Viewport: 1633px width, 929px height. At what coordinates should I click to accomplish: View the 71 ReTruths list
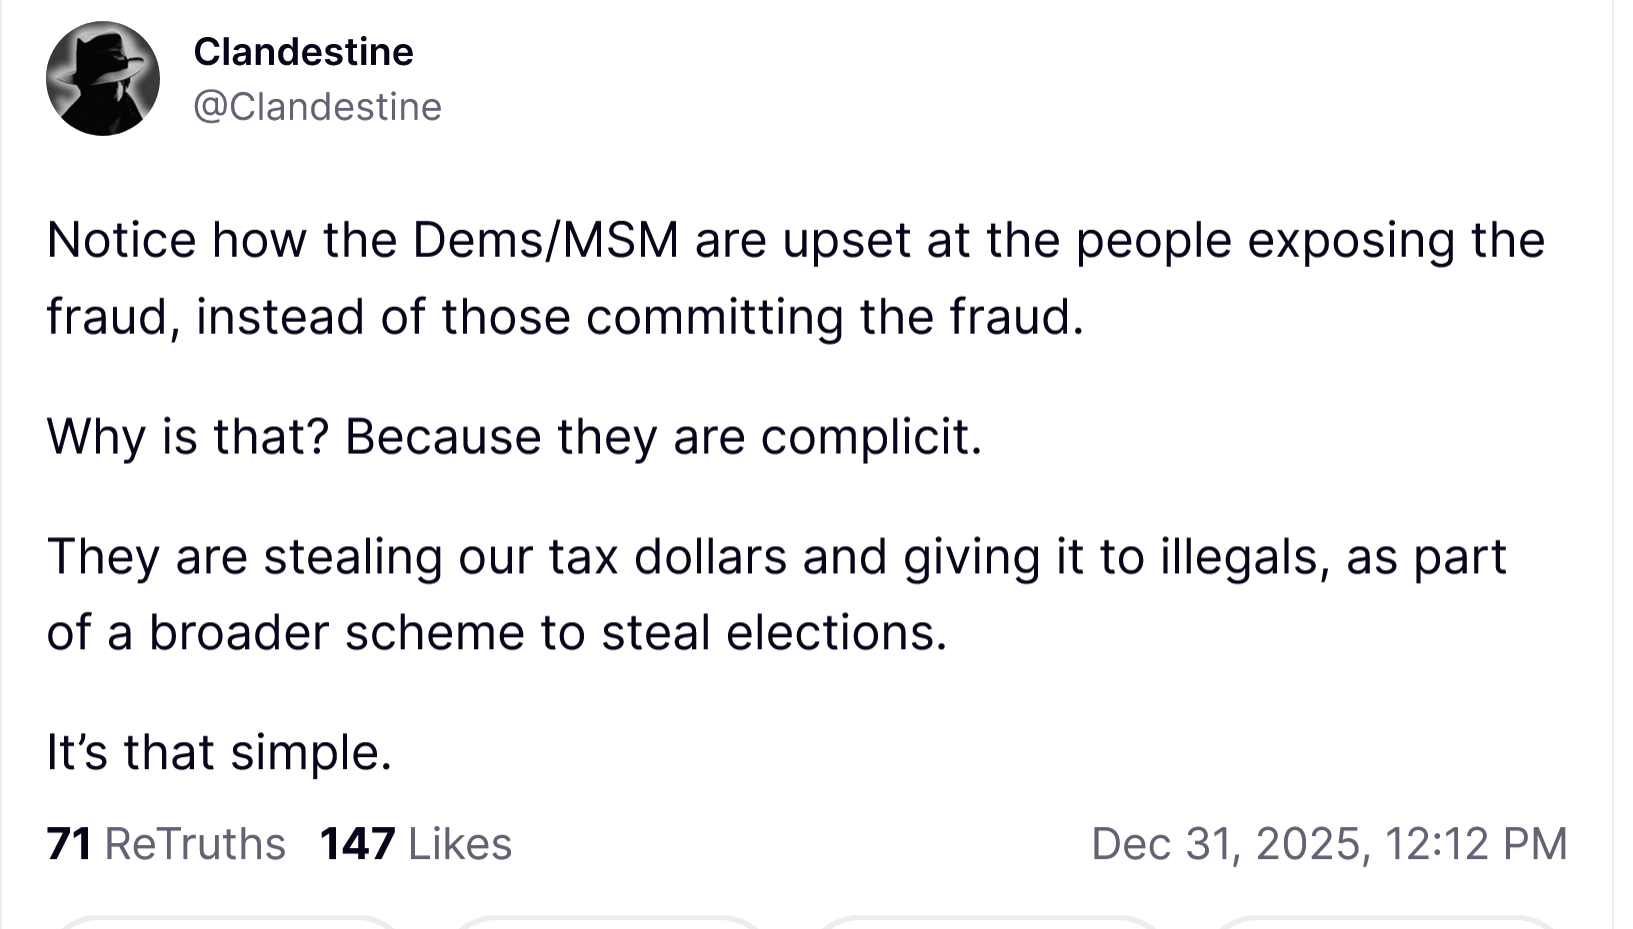pos(166,844)
